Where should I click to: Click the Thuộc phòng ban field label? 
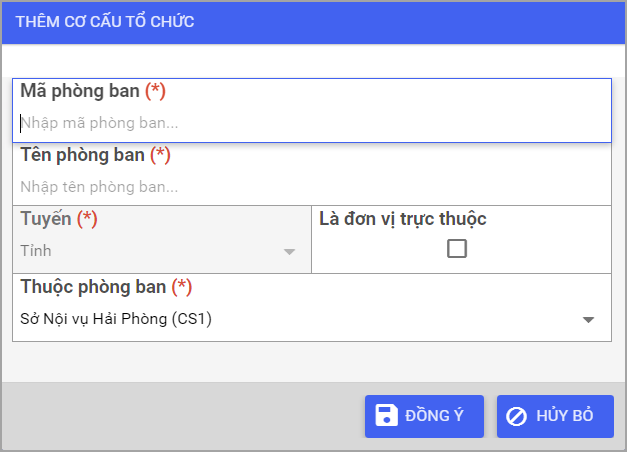coord(92,287)
